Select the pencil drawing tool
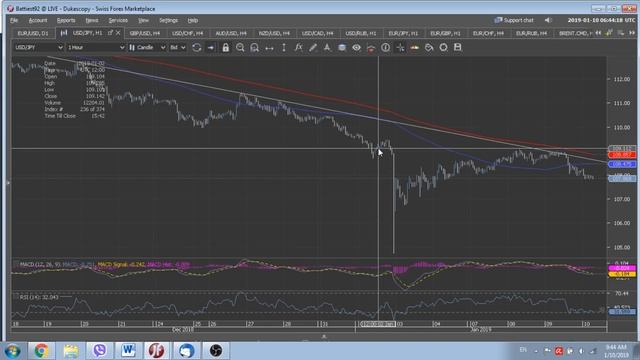This screenshot has height=360, width=640. [313, 48]
